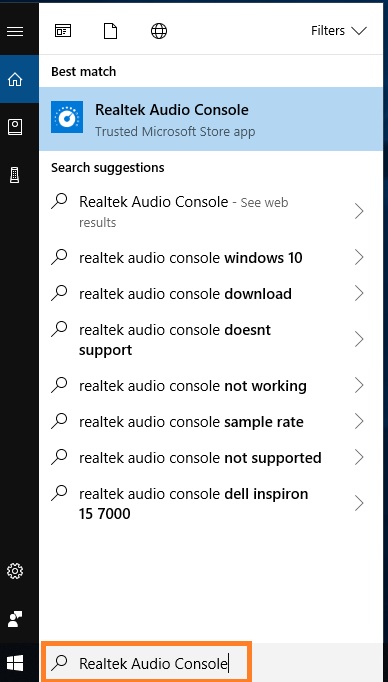Launch Realtek Audio Console best match
This screenshot has height=682, width=388.
pos(211,119)
